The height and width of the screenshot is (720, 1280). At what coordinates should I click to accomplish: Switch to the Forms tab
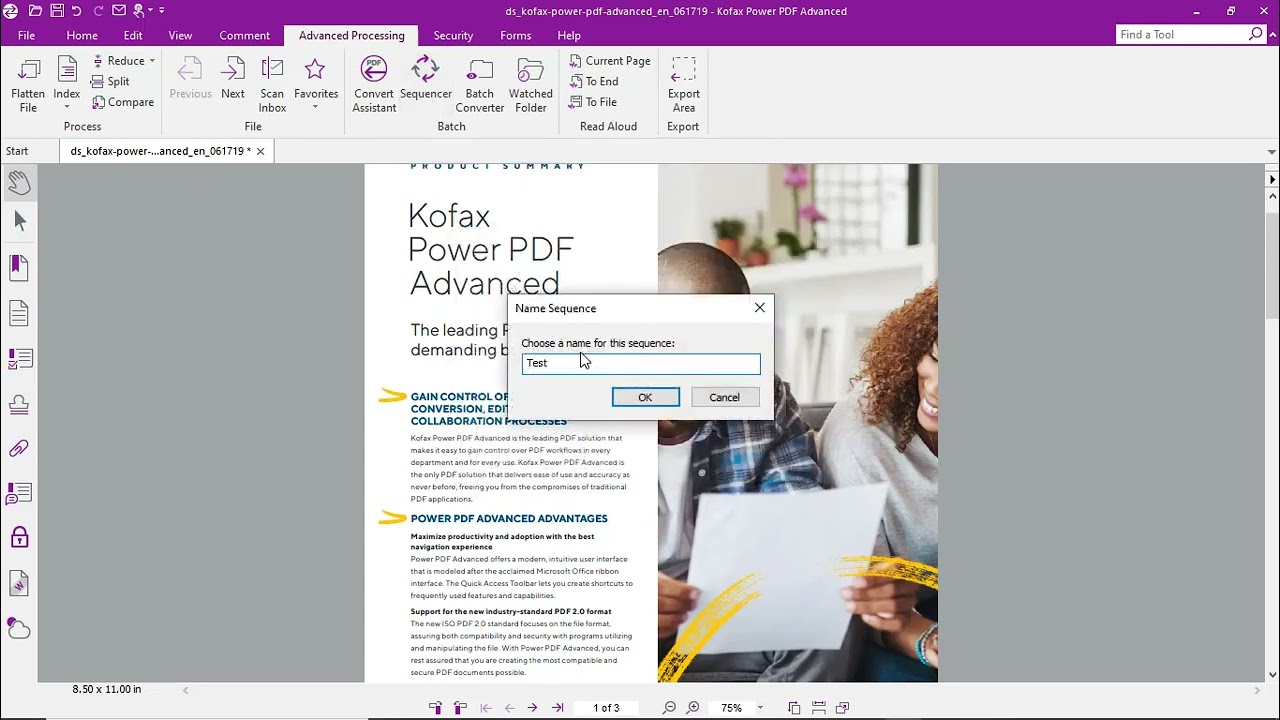click(x=516, y=35)
